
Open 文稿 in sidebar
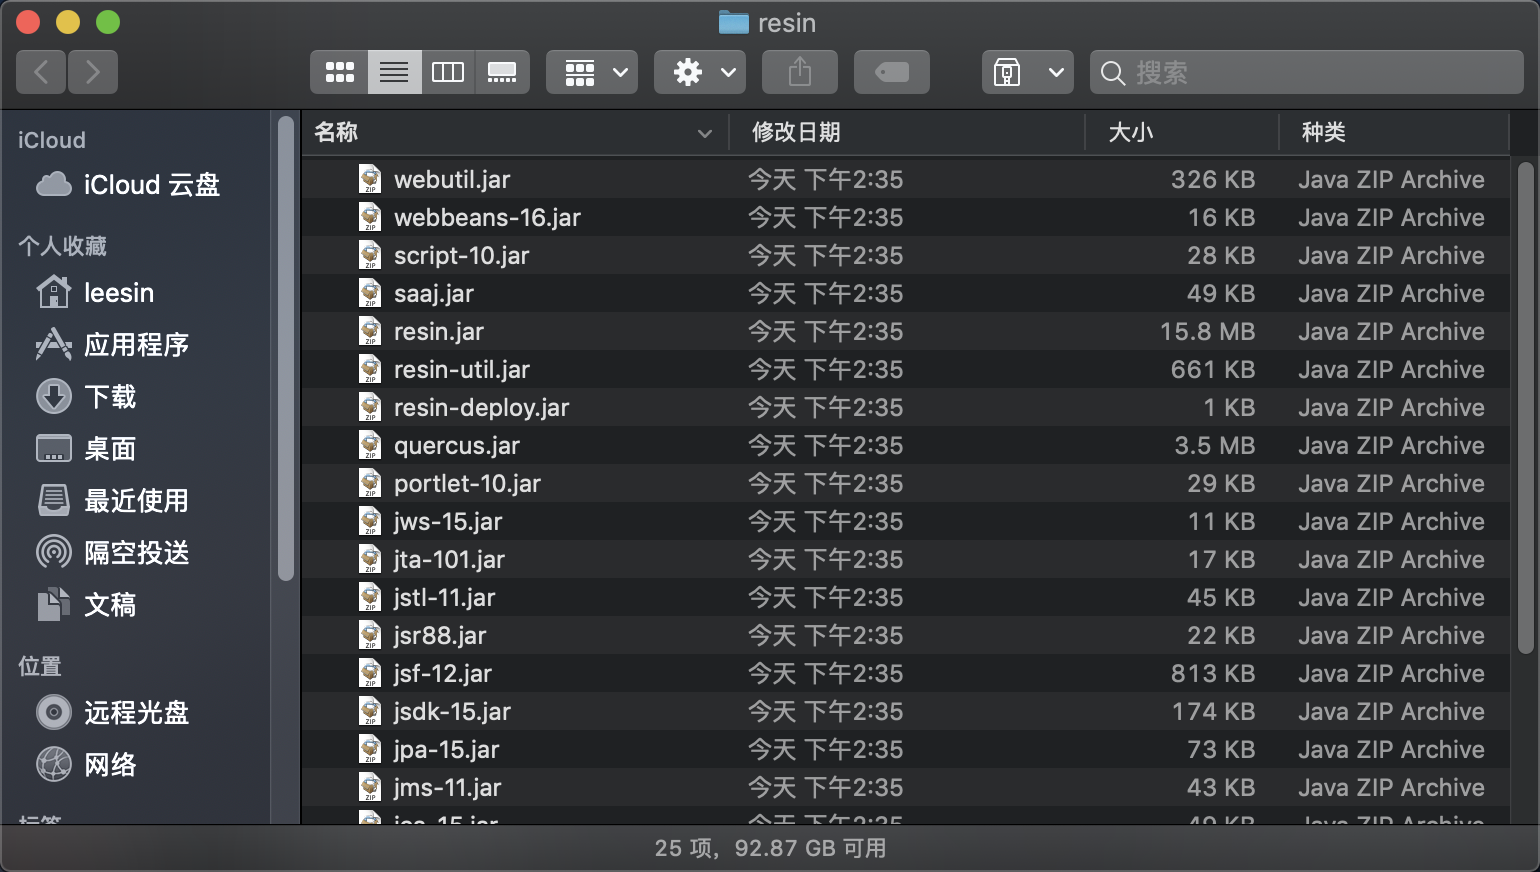(86, 605)
